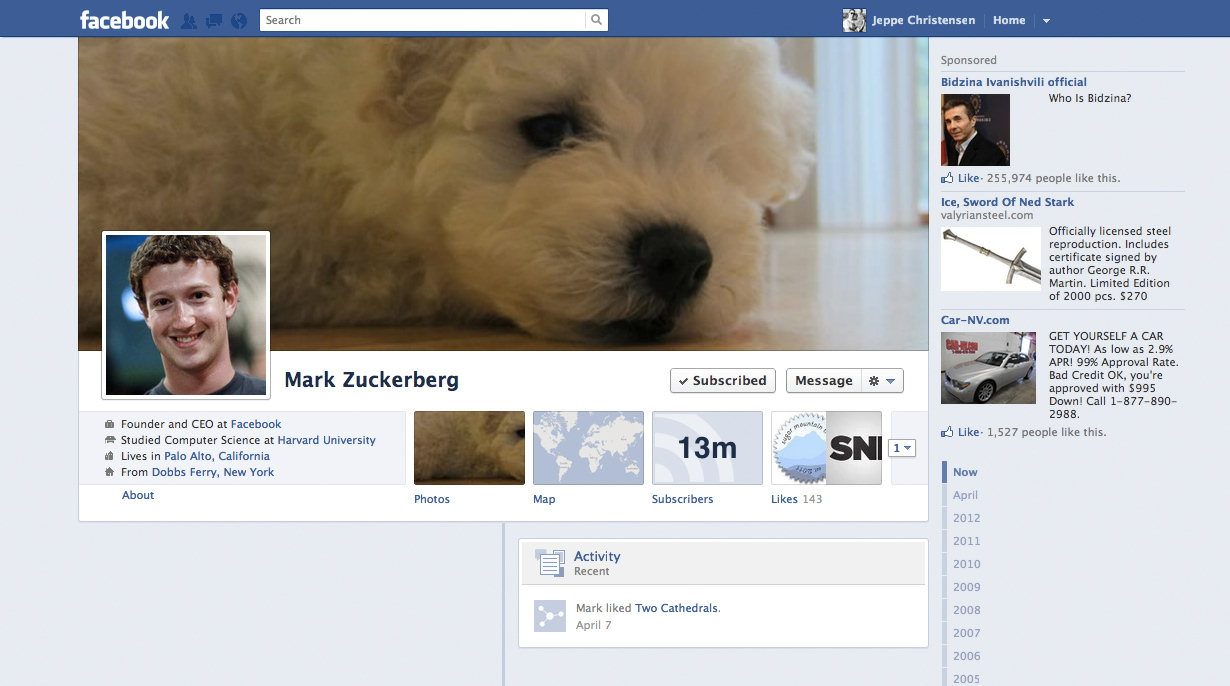Screen dimensions: 1230x686
Task: Open the Two Cathedrals link
Action: tap(676, 608)
